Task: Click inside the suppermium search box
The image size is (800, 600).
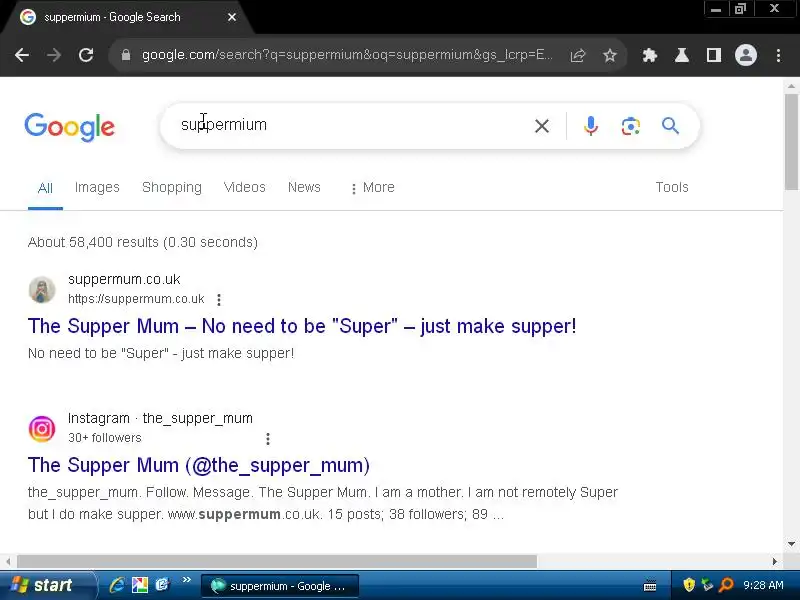Action: [x=352, y=125]
